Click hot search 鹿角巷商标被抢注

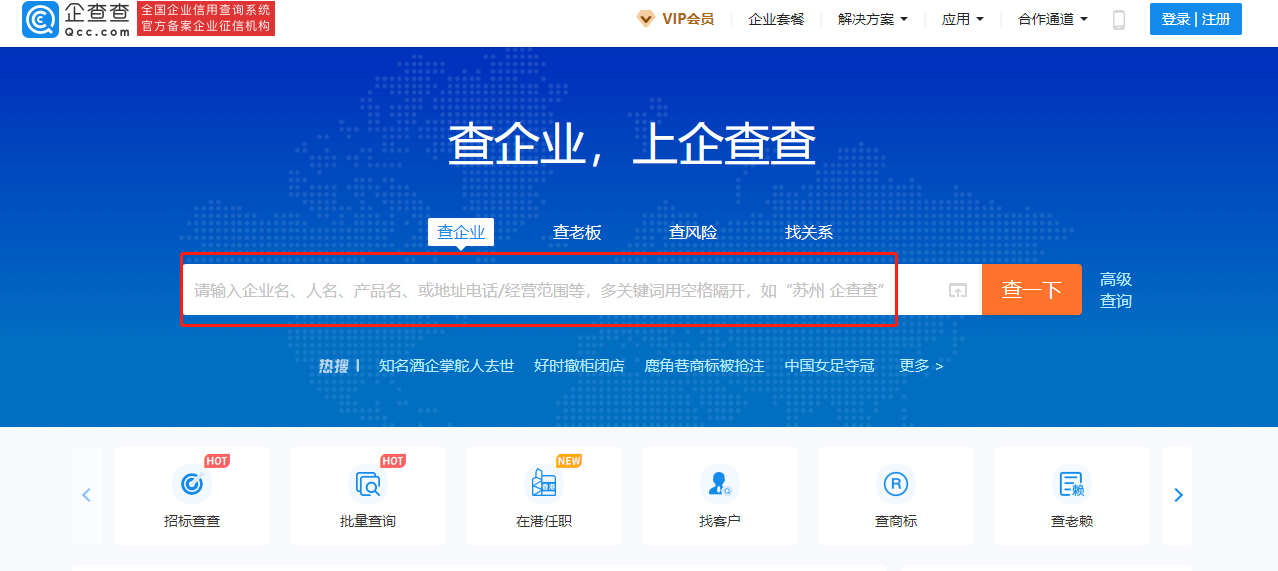(704, 366)
